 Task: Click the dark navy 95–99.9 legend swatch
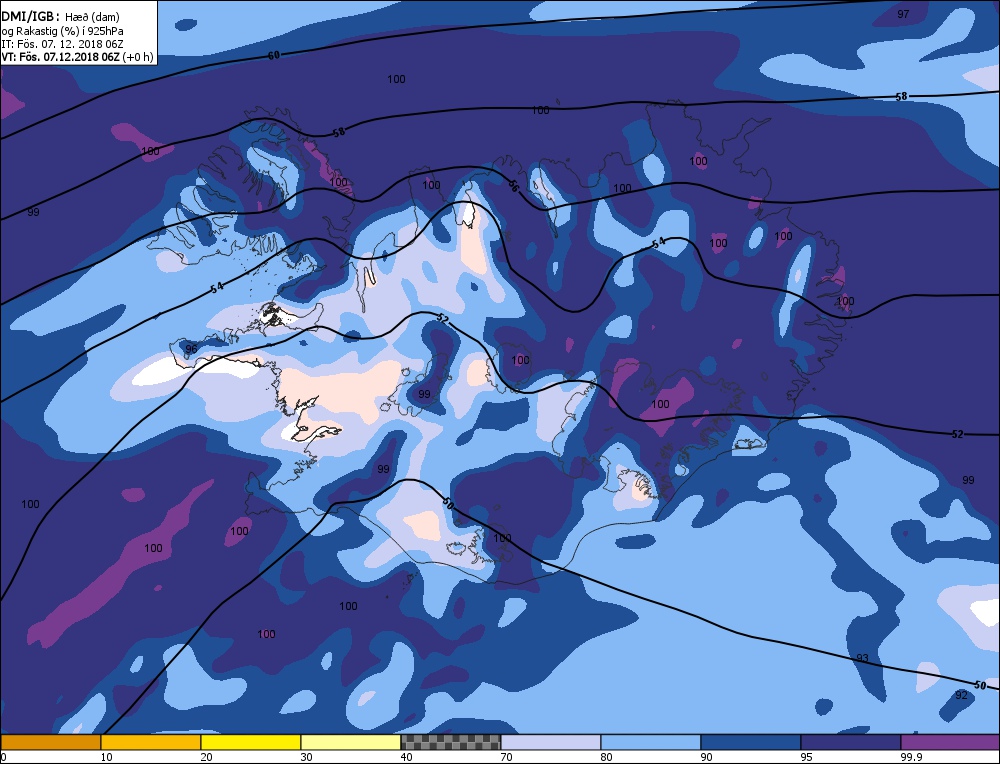pos(851,742)
